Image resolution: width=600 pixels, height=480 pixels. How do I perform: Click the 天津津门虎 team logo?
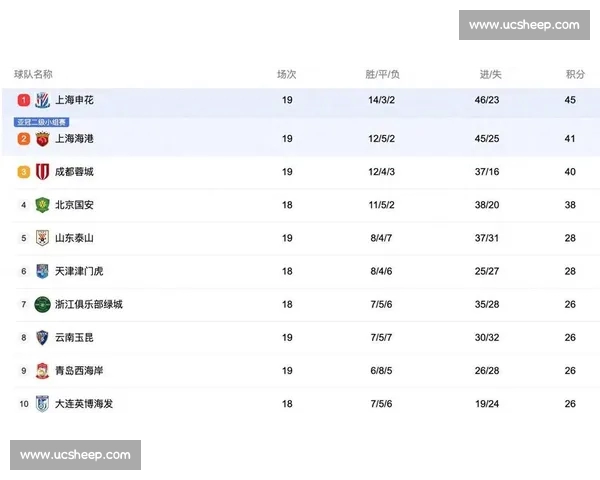[42, 271]
